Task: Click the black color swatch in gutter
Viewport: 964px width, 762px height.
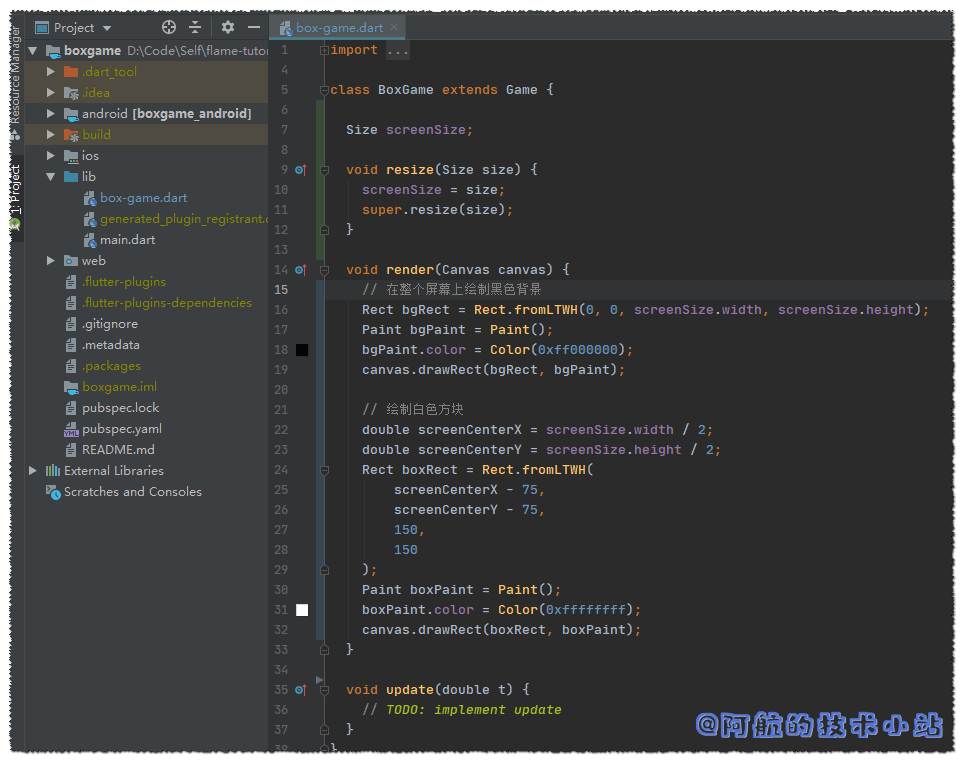Action: pos(302,350)
